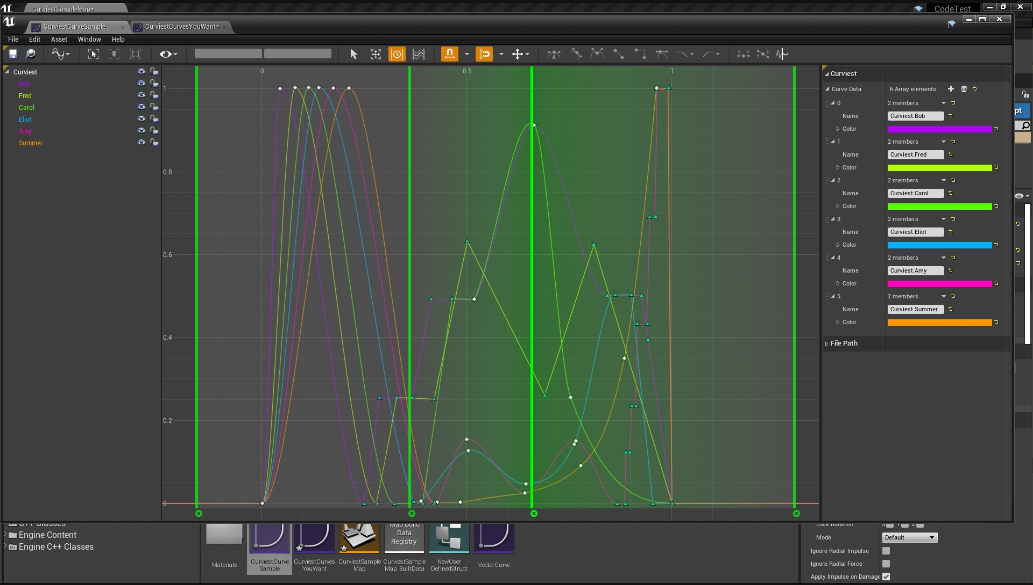The width and height of the screenshot is (1033, 585).
Task: Toggle visibility of Amy curve
Action: [141, 131]
